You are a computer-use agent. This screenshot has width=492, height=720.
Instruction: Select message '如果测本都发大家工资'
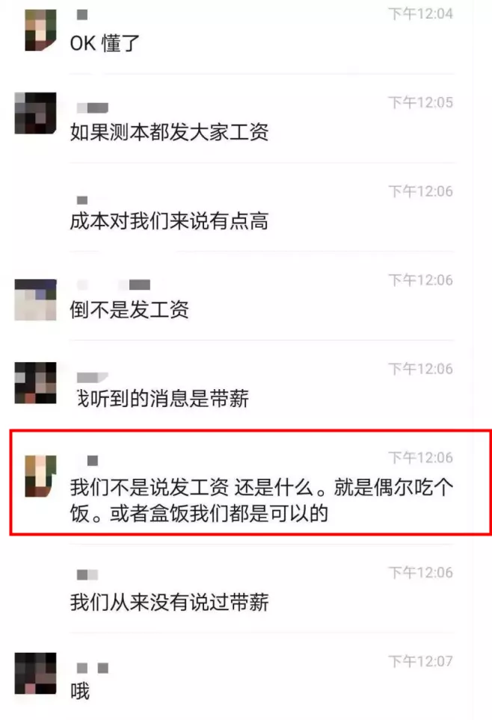169,132
